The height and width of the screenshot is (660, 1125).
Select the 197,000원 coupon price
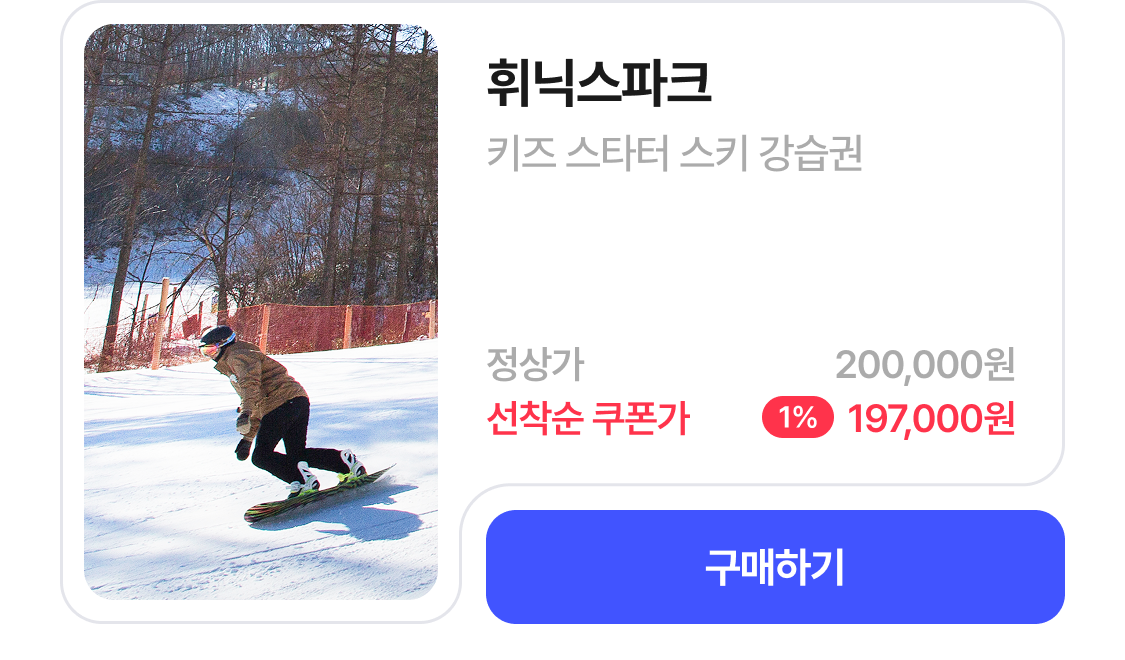coord(931,418)
